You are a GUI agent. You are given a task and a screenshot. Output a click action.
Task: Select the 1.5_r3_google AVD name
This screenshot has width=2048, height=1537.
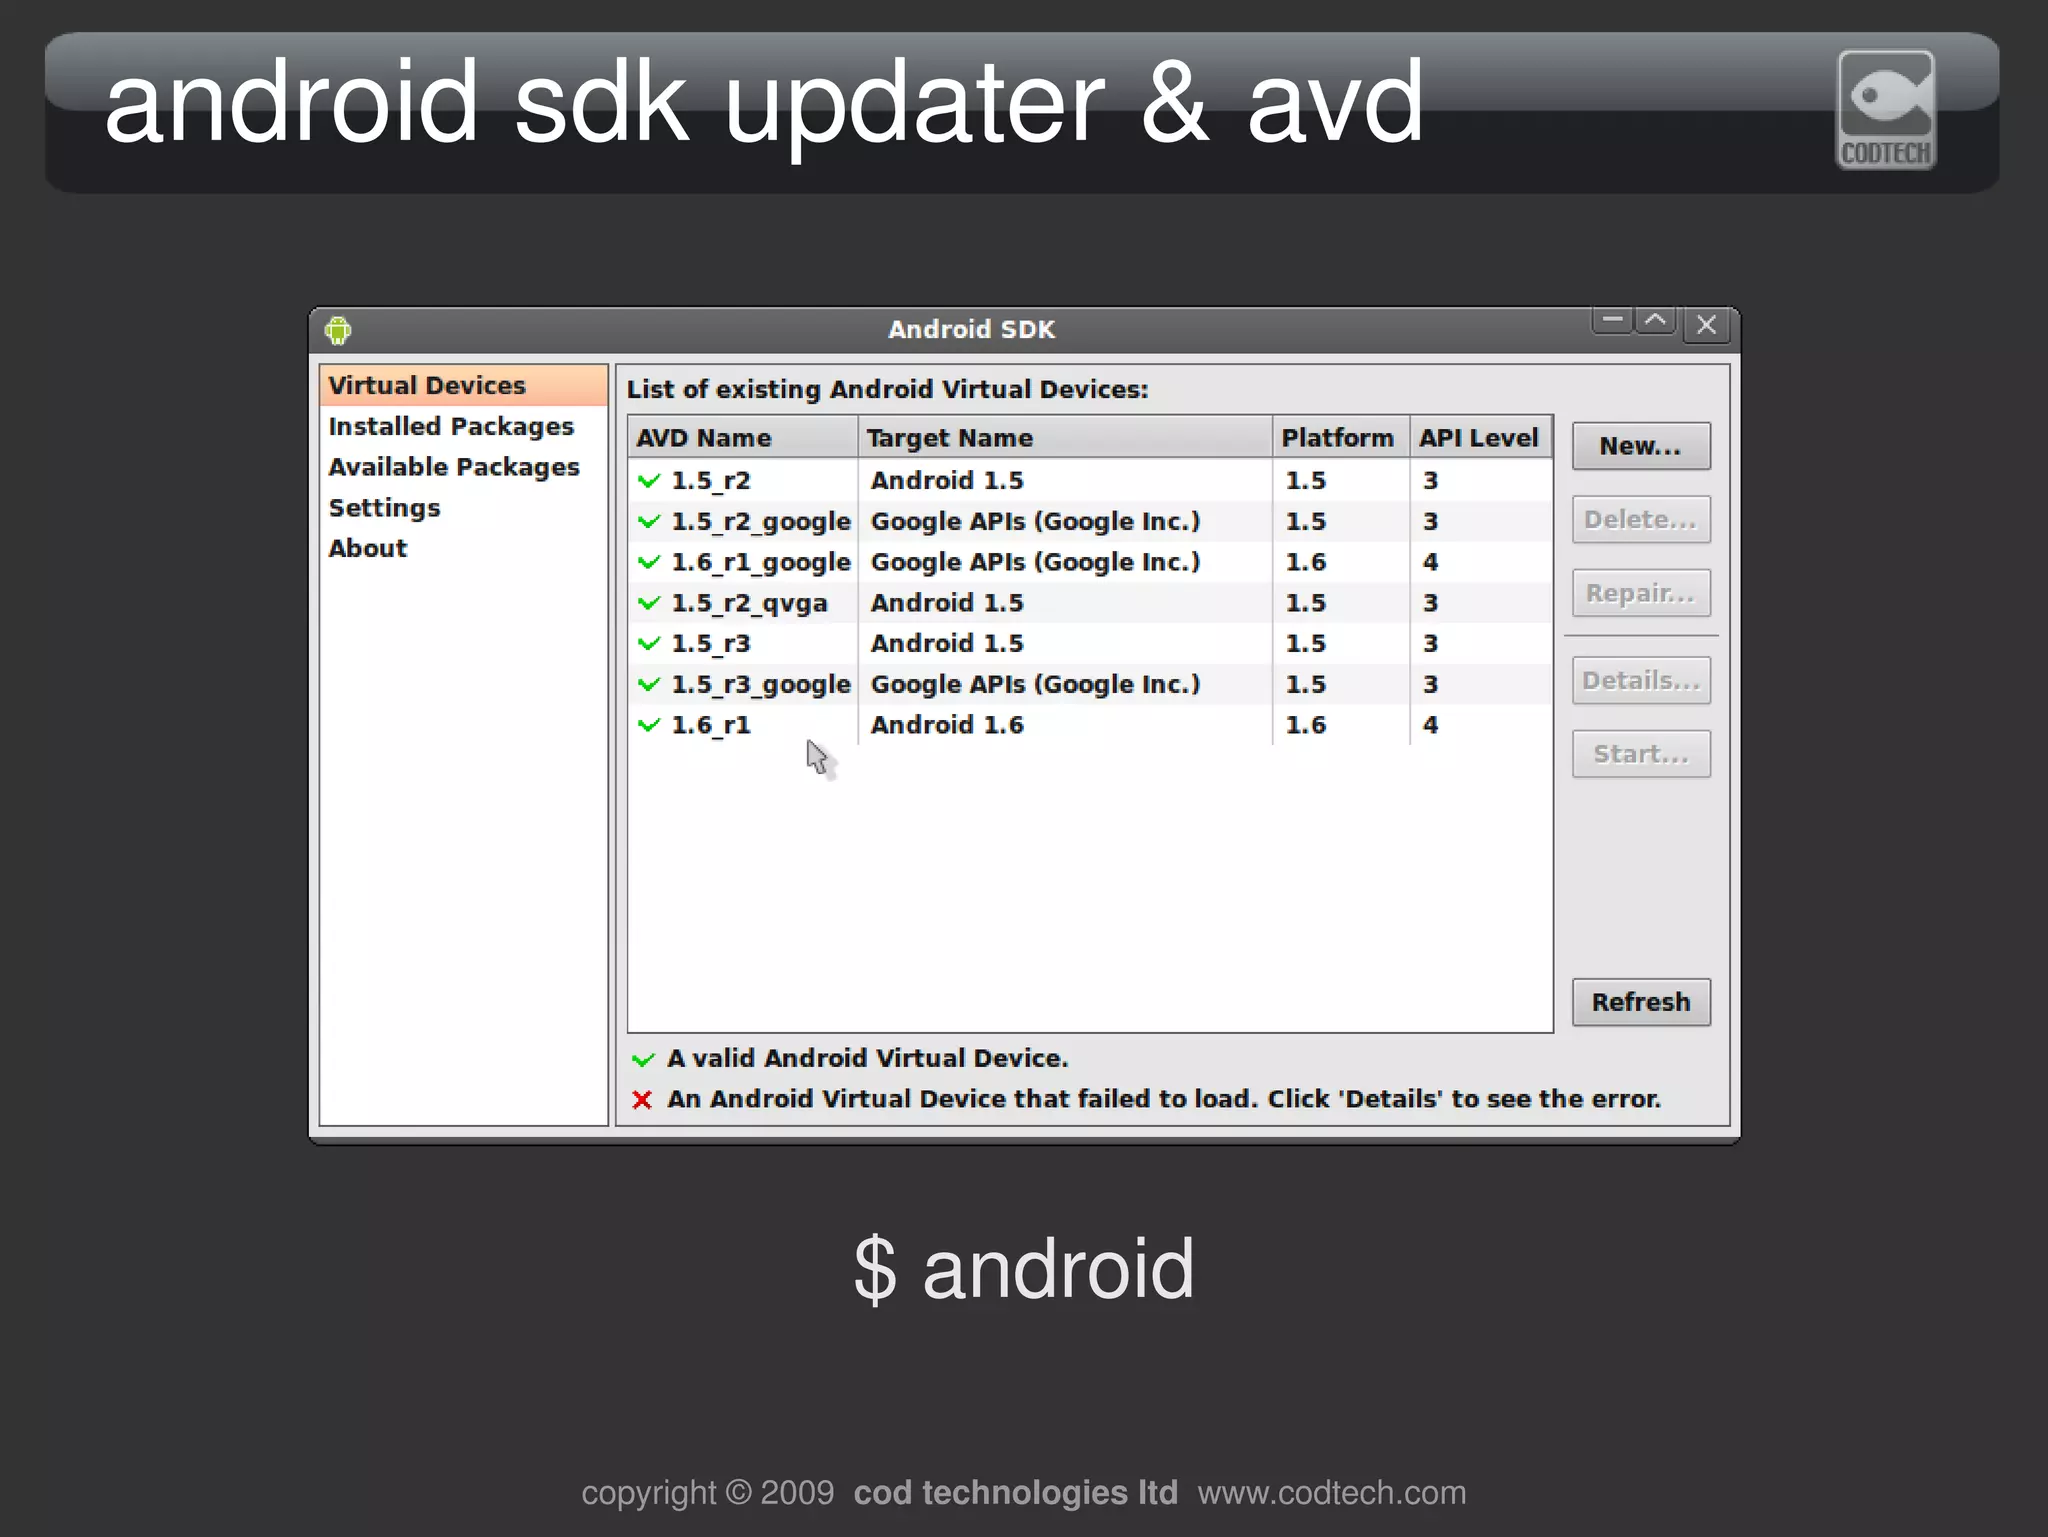(761, 685)
